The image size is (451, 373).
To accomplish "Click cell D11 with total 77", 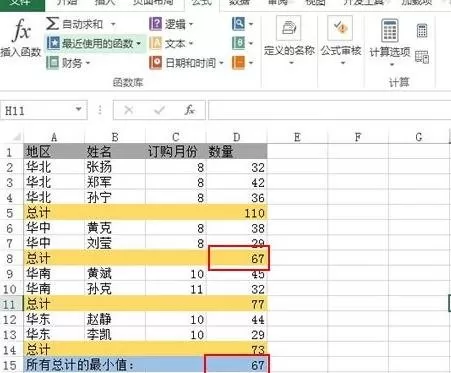I will pyautogui.click(x=237, y=304).
